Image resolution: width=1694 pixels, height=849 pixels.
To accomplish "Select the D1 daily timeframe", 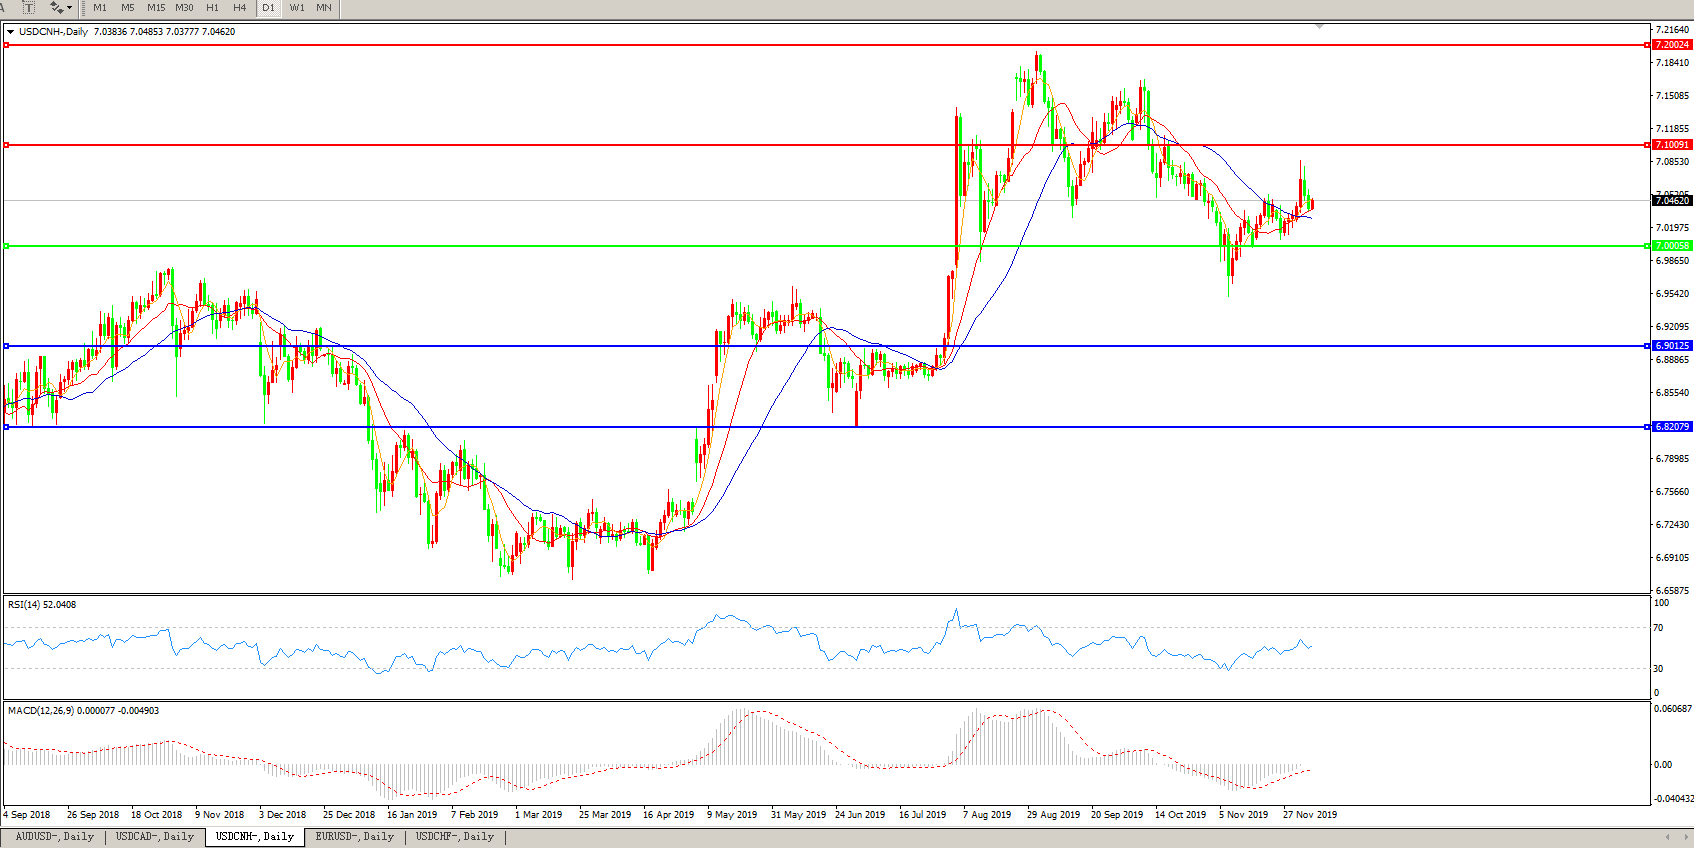I will coord(268,7).
